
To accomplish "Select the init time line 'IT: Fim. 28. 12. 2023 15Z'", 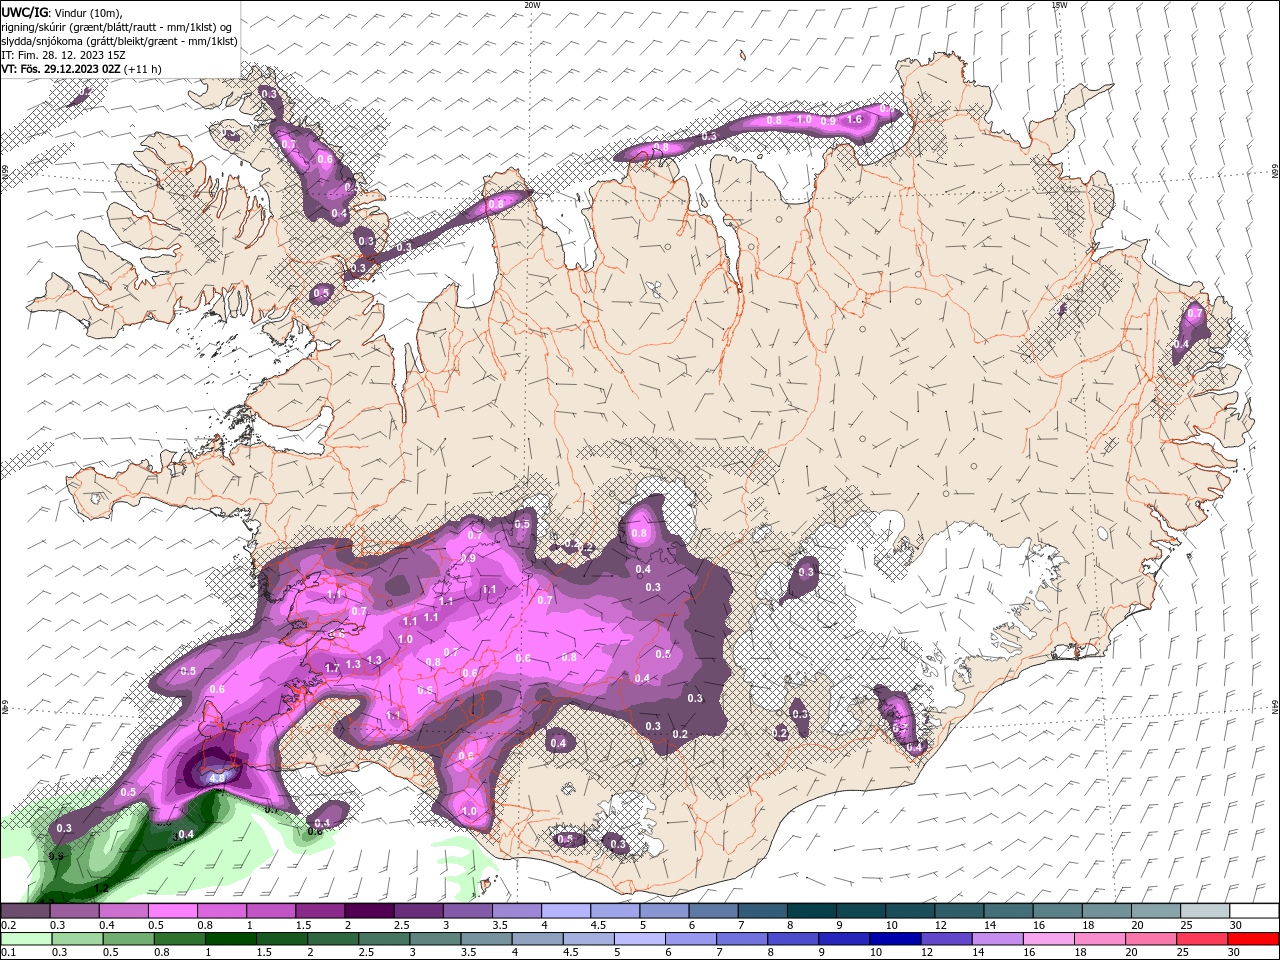I will point(63,55).
